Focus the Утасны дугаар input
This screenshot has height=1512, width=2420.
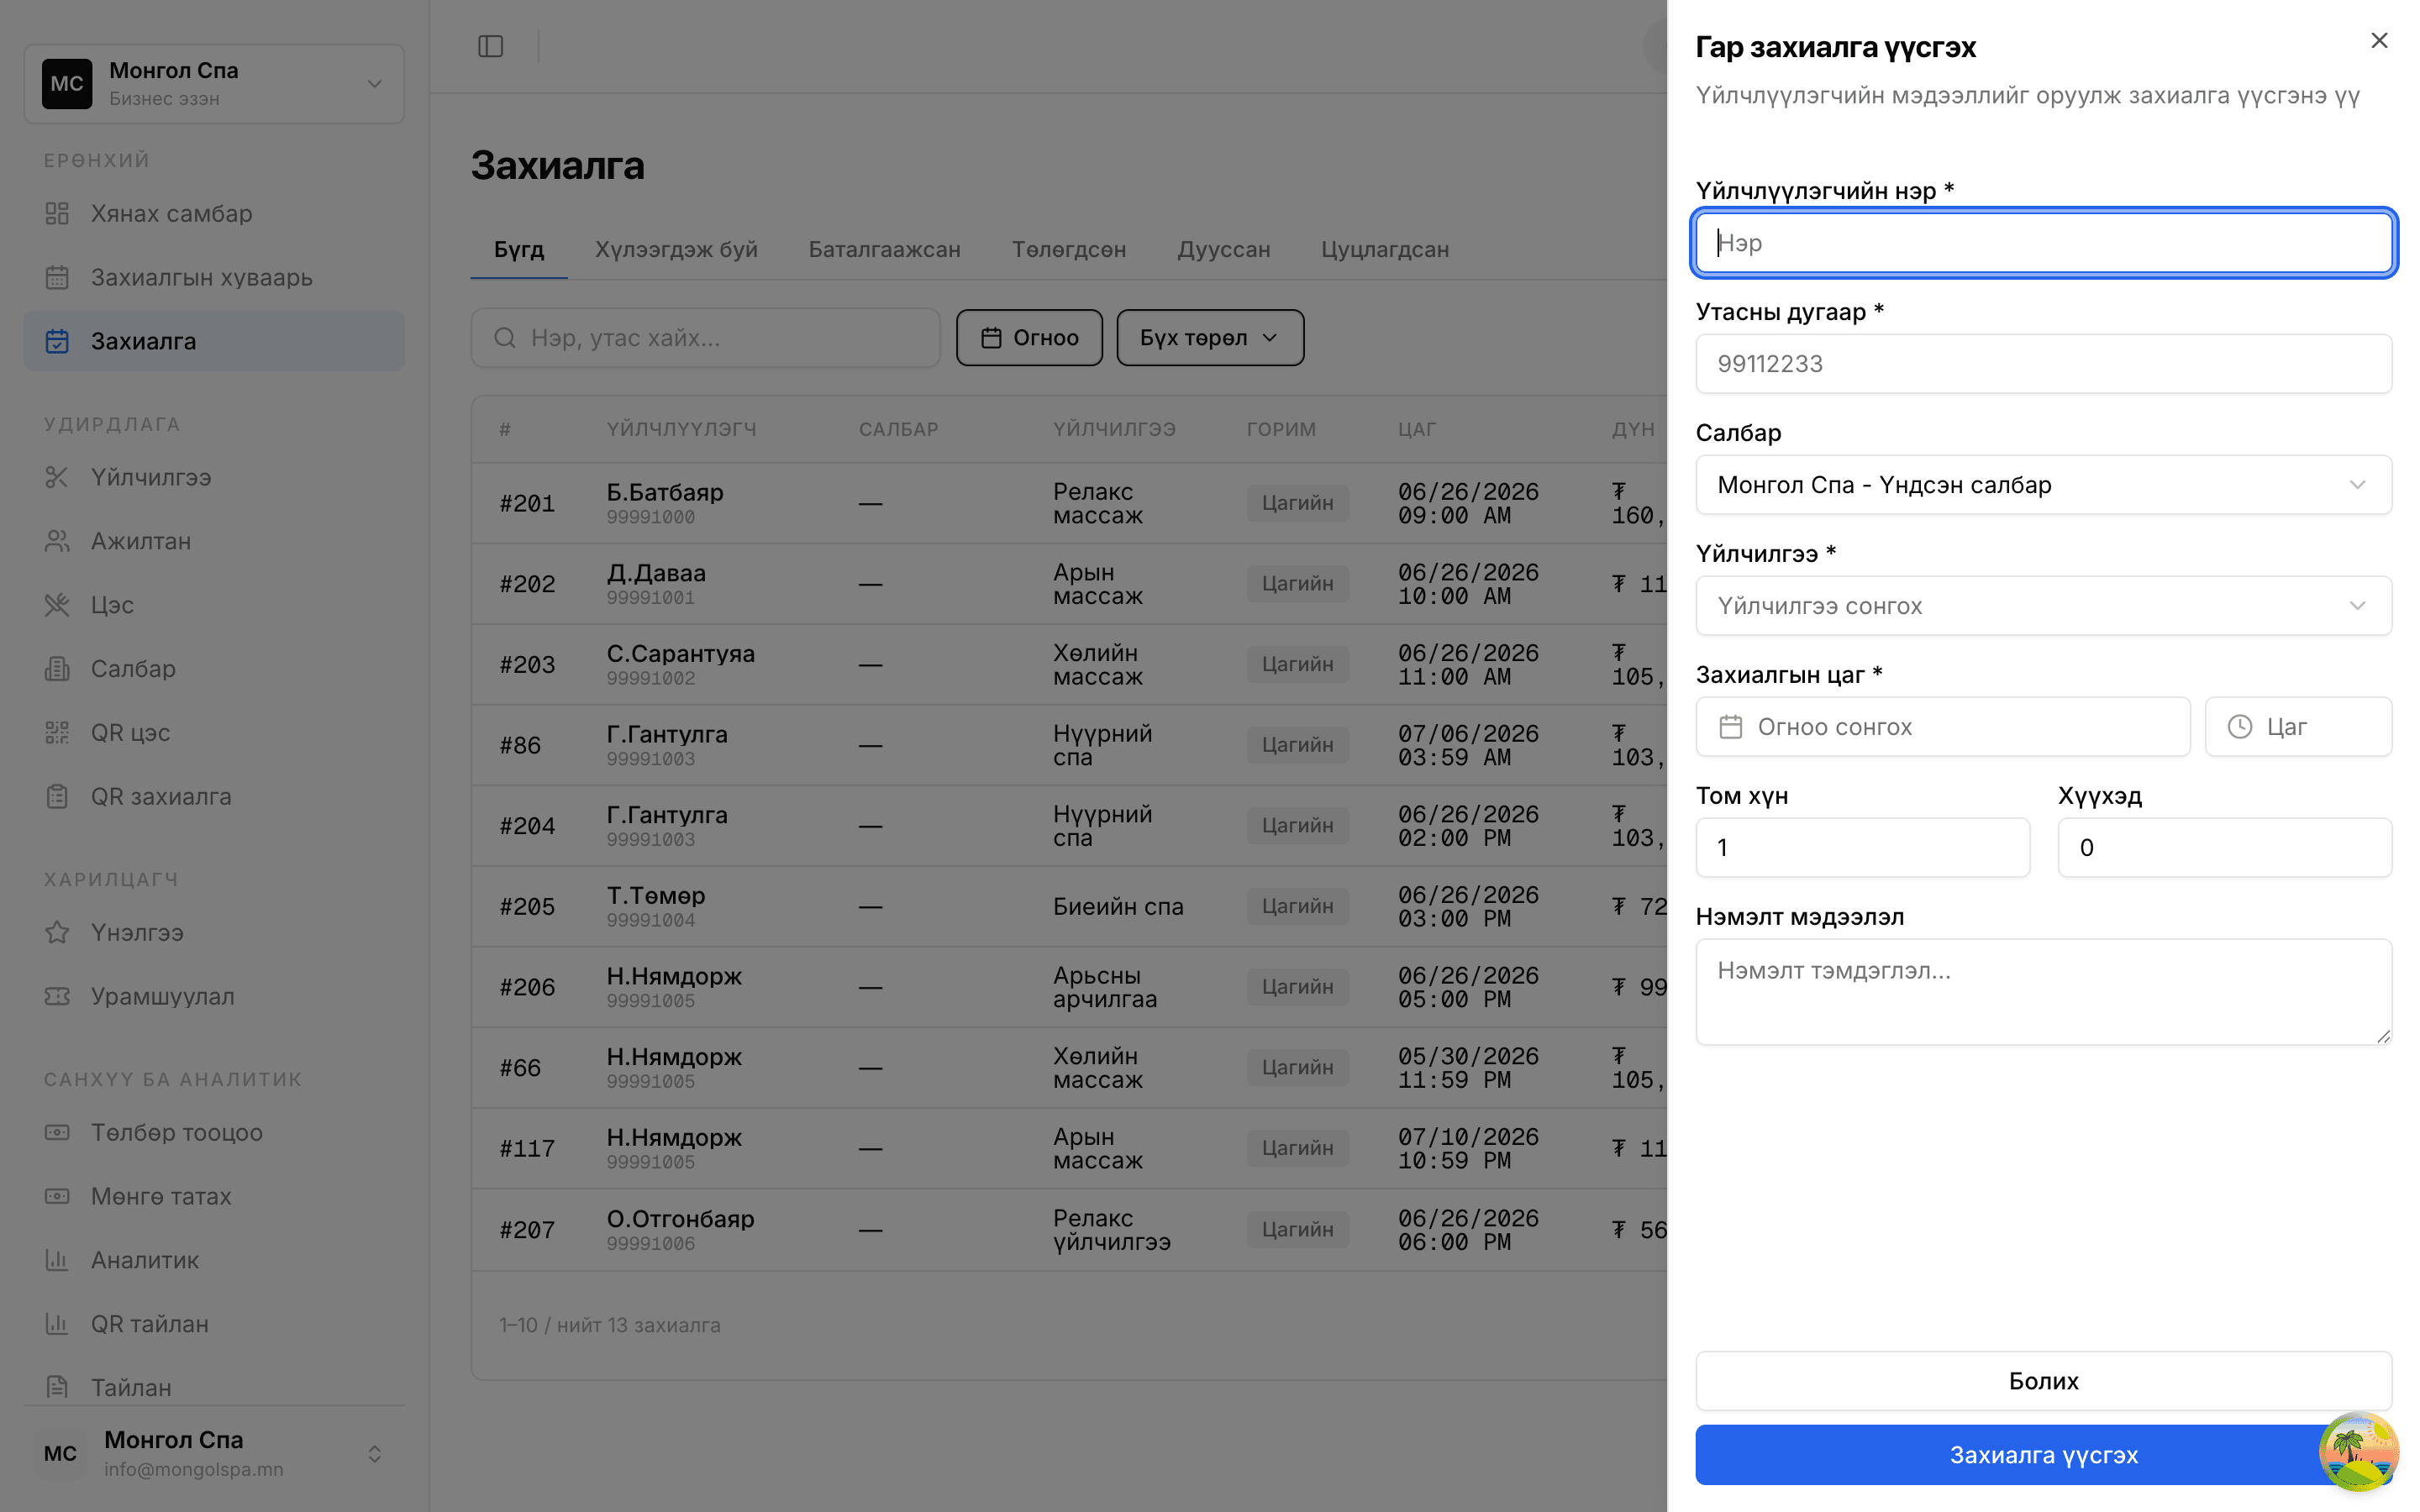pyautogui.click(x=2043, y=364)
